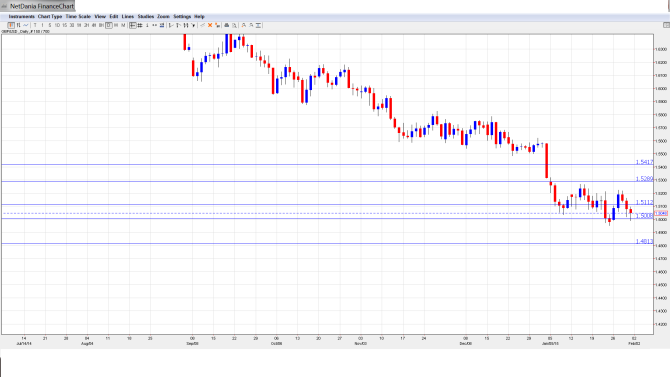Screen dimensions: 670x377
Task: Click the second 'A' text-size icon
Action: 251,25
